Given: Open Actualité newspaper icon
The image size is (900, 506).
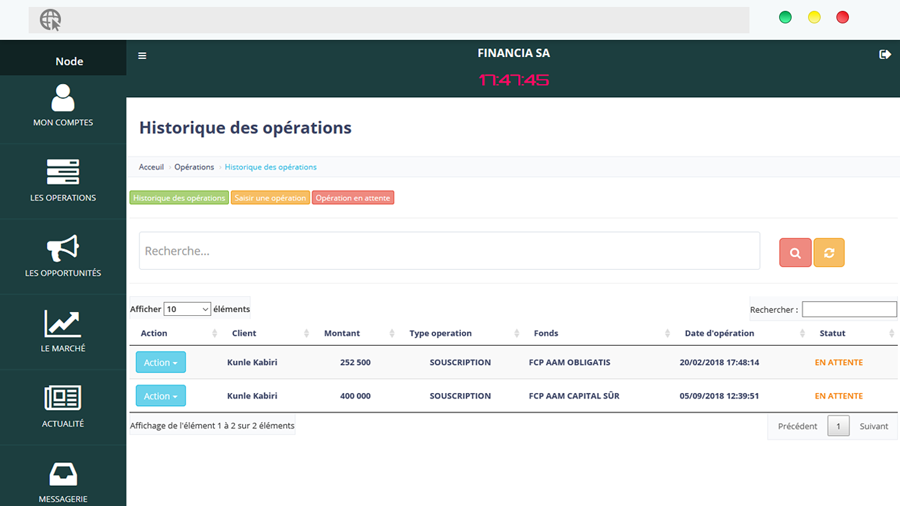Looking at the screenshot, I should pyautogui.click(x=63, y=398).
